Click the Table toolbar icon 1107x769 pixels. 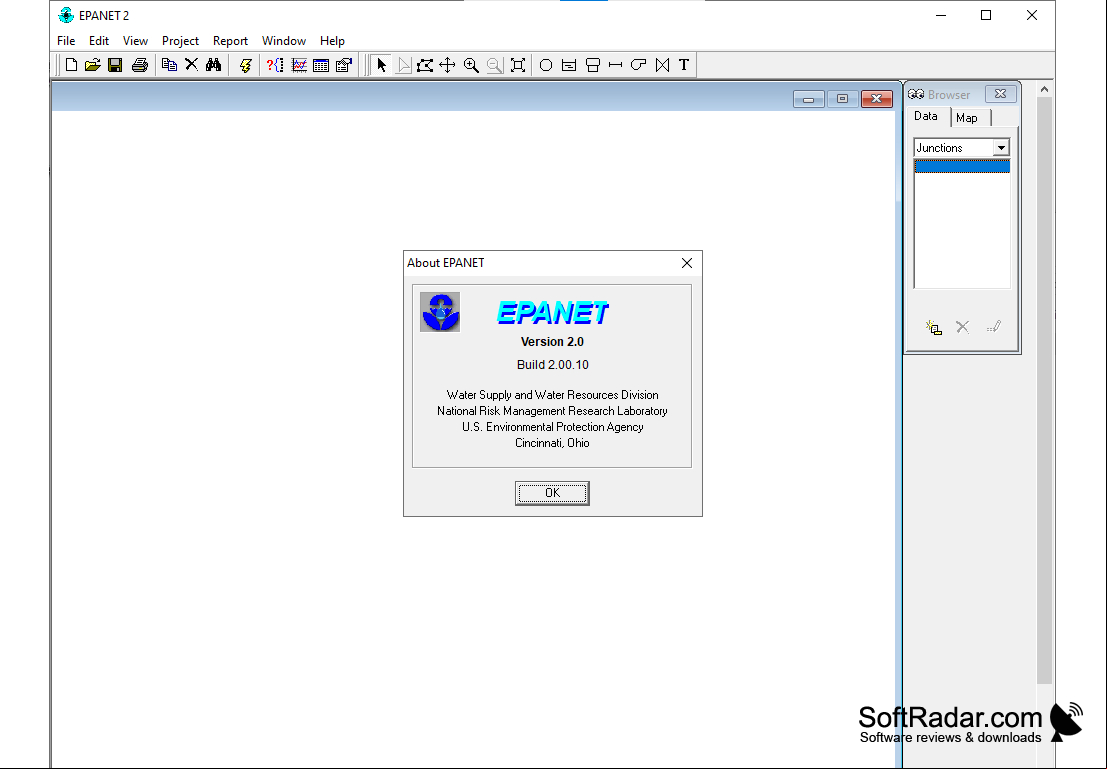tap(321, 65)
